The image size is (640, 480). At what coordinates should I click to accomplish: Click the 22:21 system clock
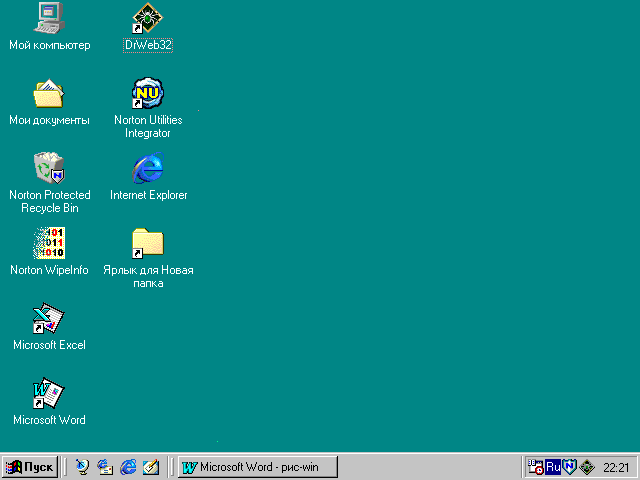click(x=616, y=467)
